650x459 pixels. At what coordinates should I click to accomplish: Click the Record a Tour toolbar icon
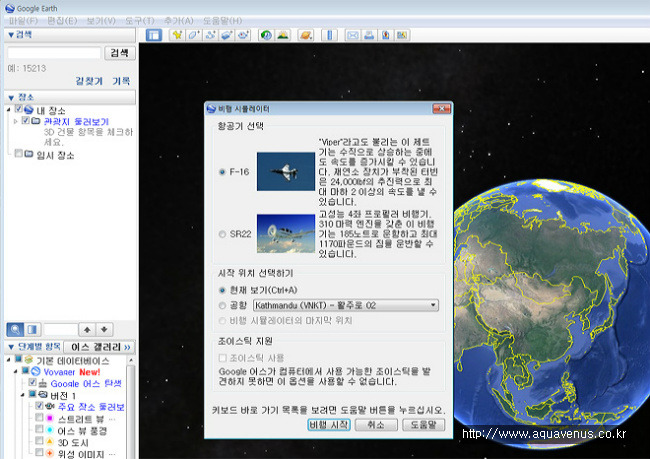coord(243,35)
